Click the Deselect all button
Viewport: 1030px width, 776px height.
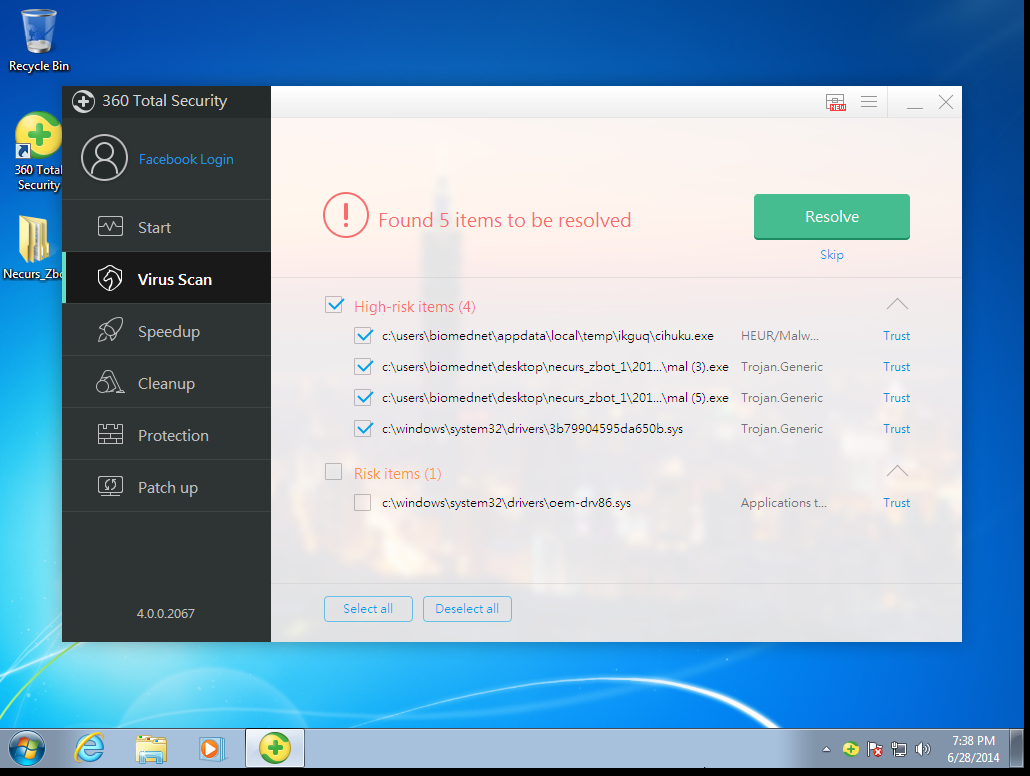[x=467, y=609]
